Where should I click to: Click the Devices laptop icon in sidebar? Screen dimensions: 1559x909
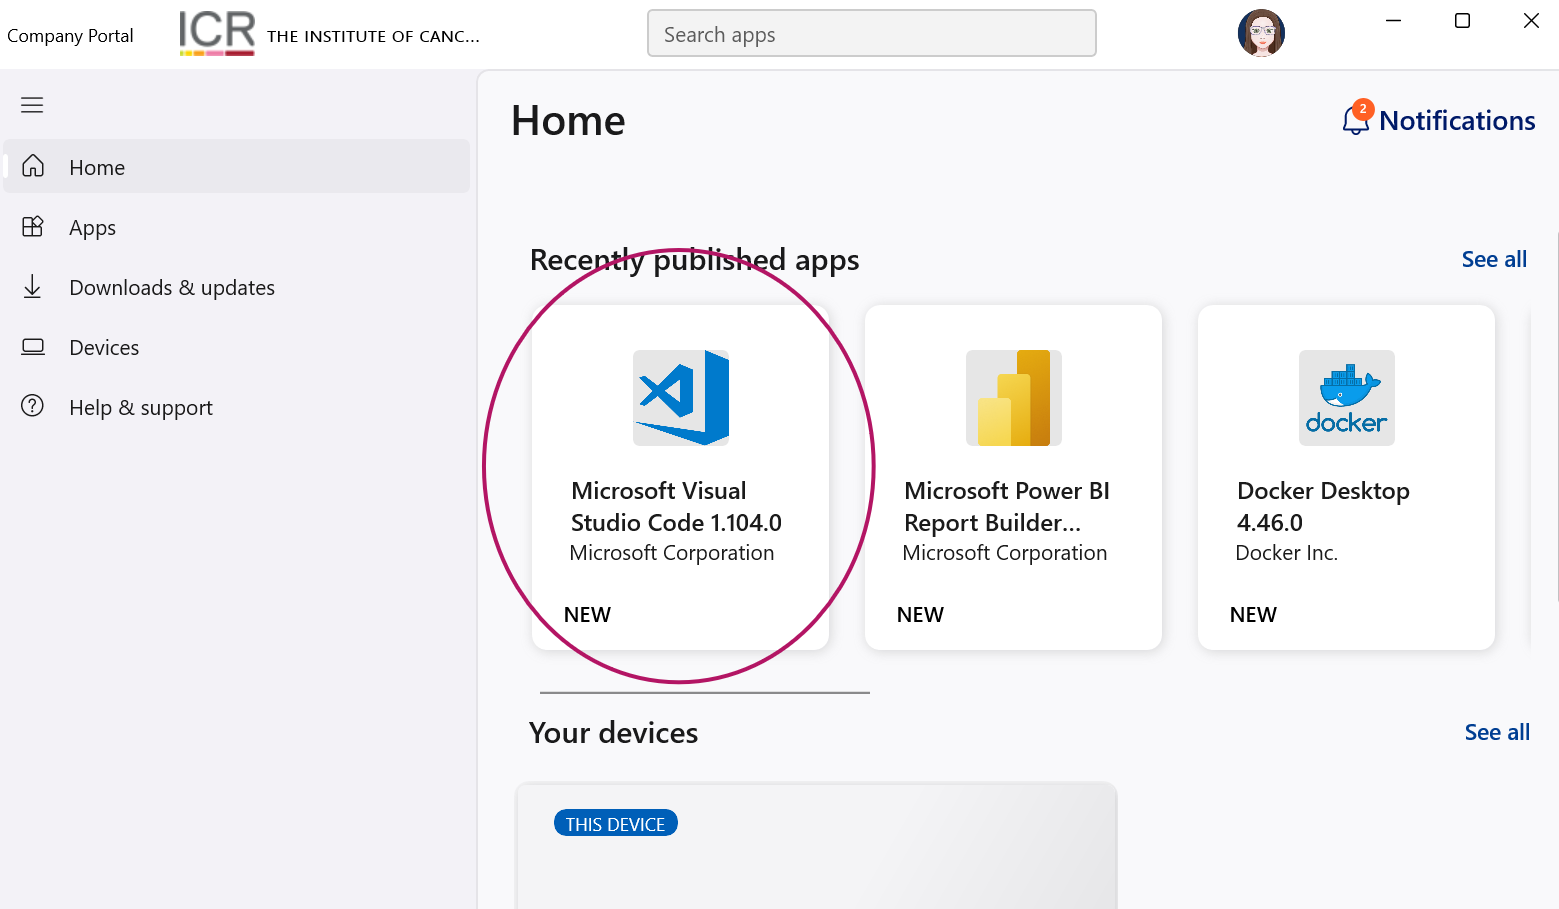(x=33, y=347)
